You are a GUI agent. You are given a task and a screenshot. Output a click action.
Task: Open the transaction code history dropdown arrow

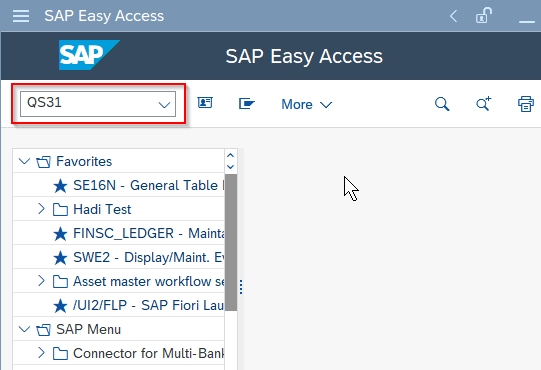click(164, 105)
